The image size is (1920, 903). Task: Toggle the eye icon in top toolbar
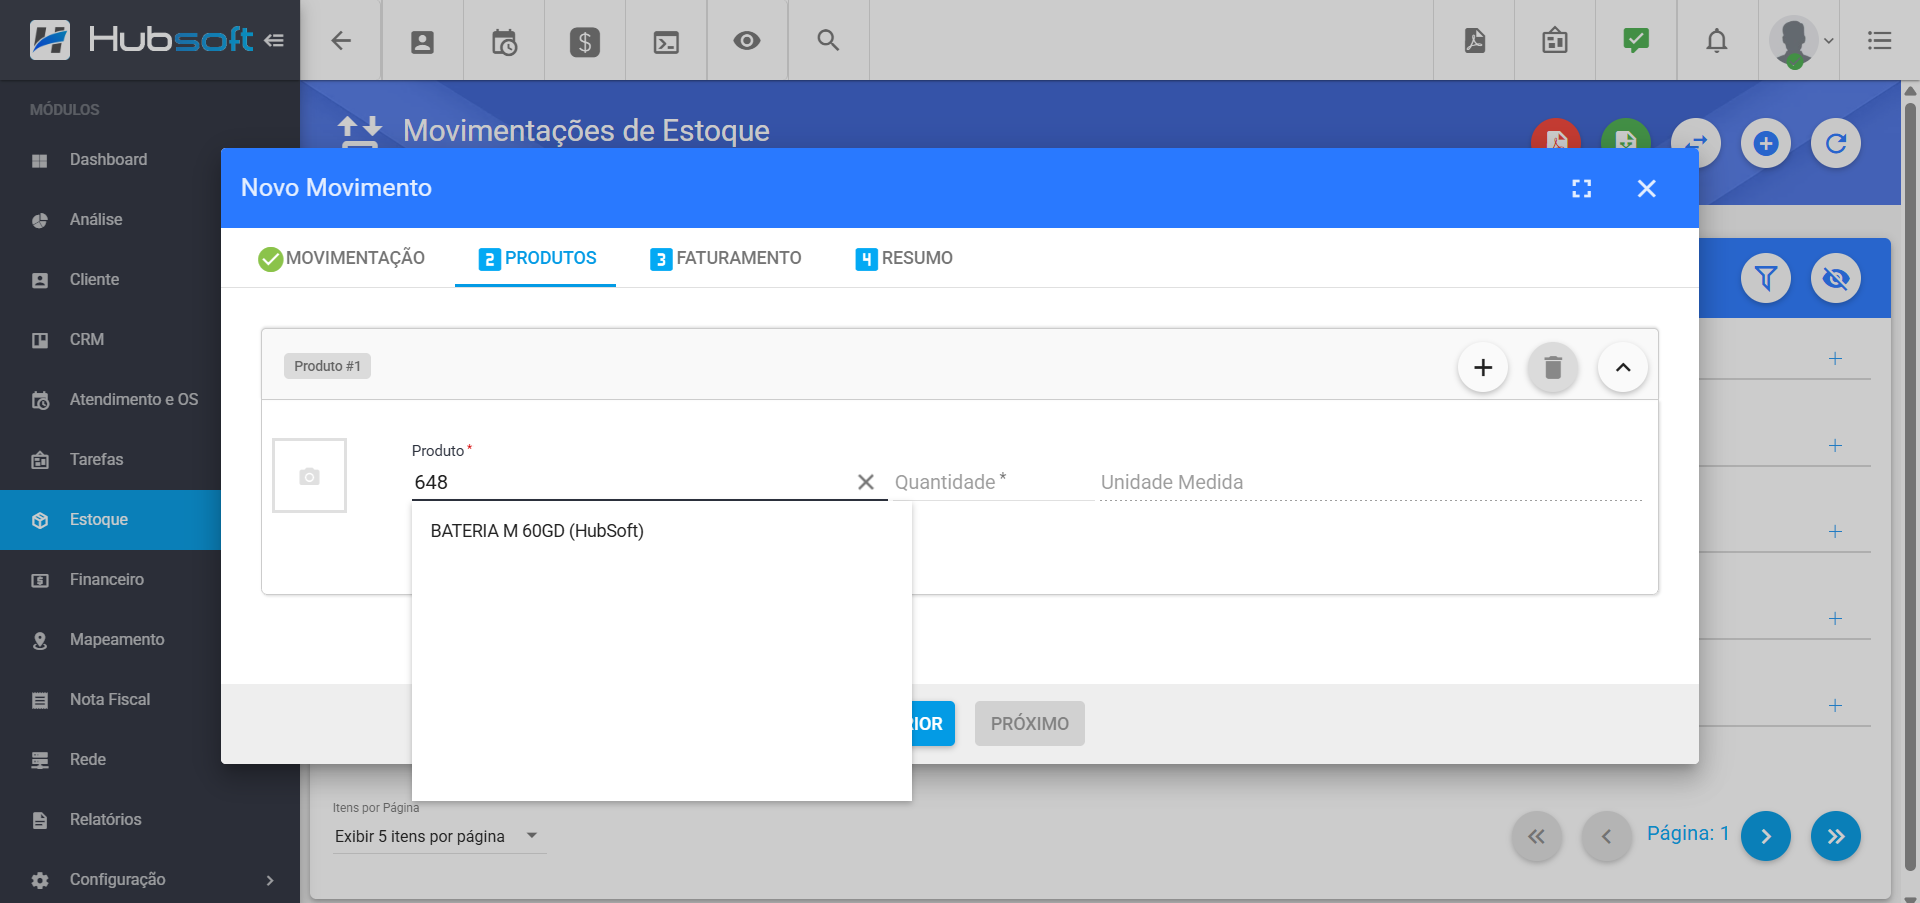point(747,41)
